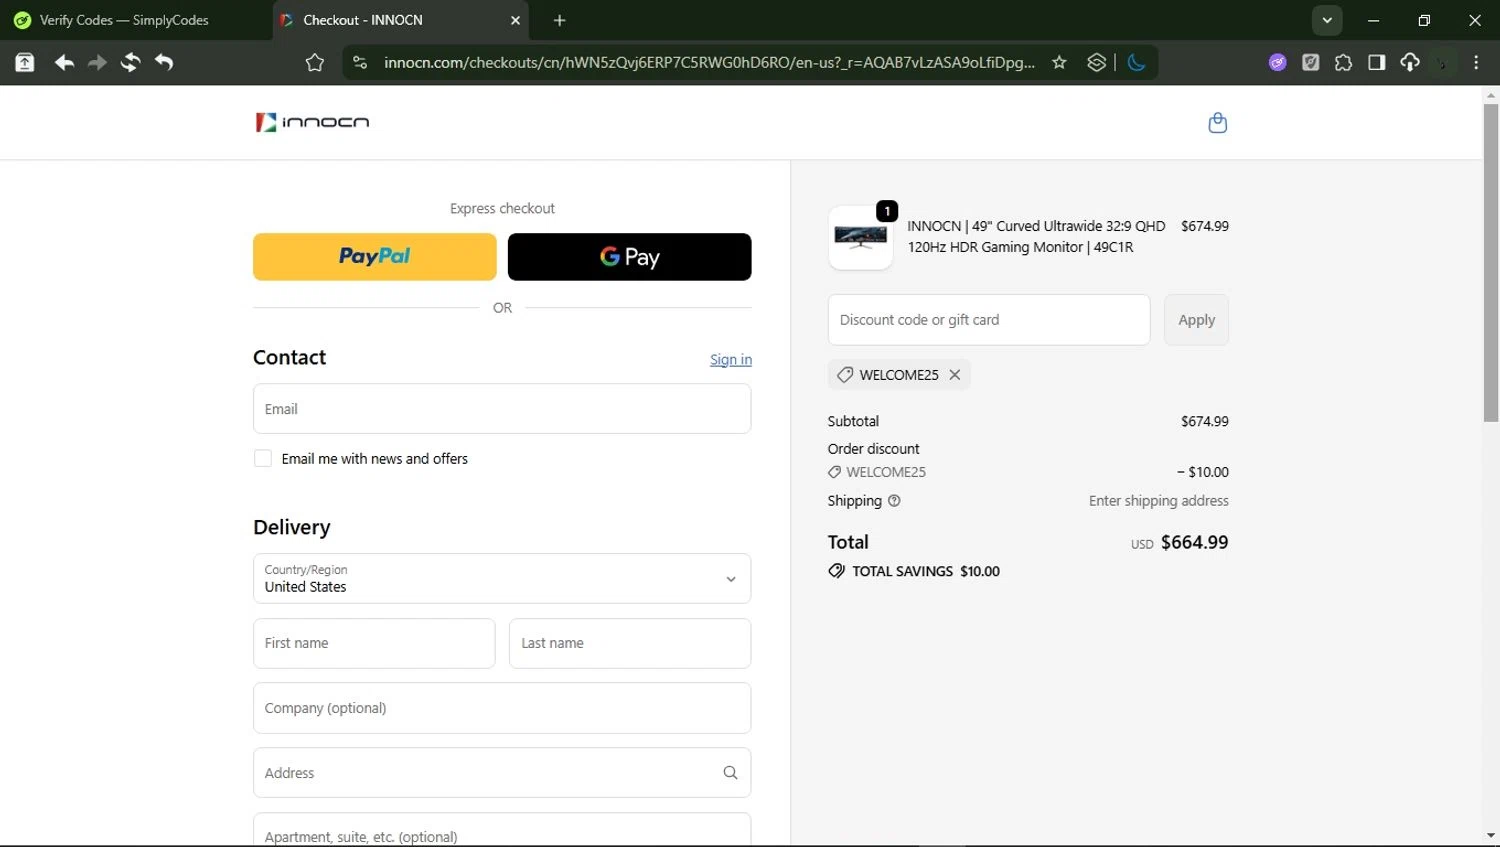The image size is (1500, 847).
Task: Click the crescent moon icon in address bar
Action: tap(1136, 62)
